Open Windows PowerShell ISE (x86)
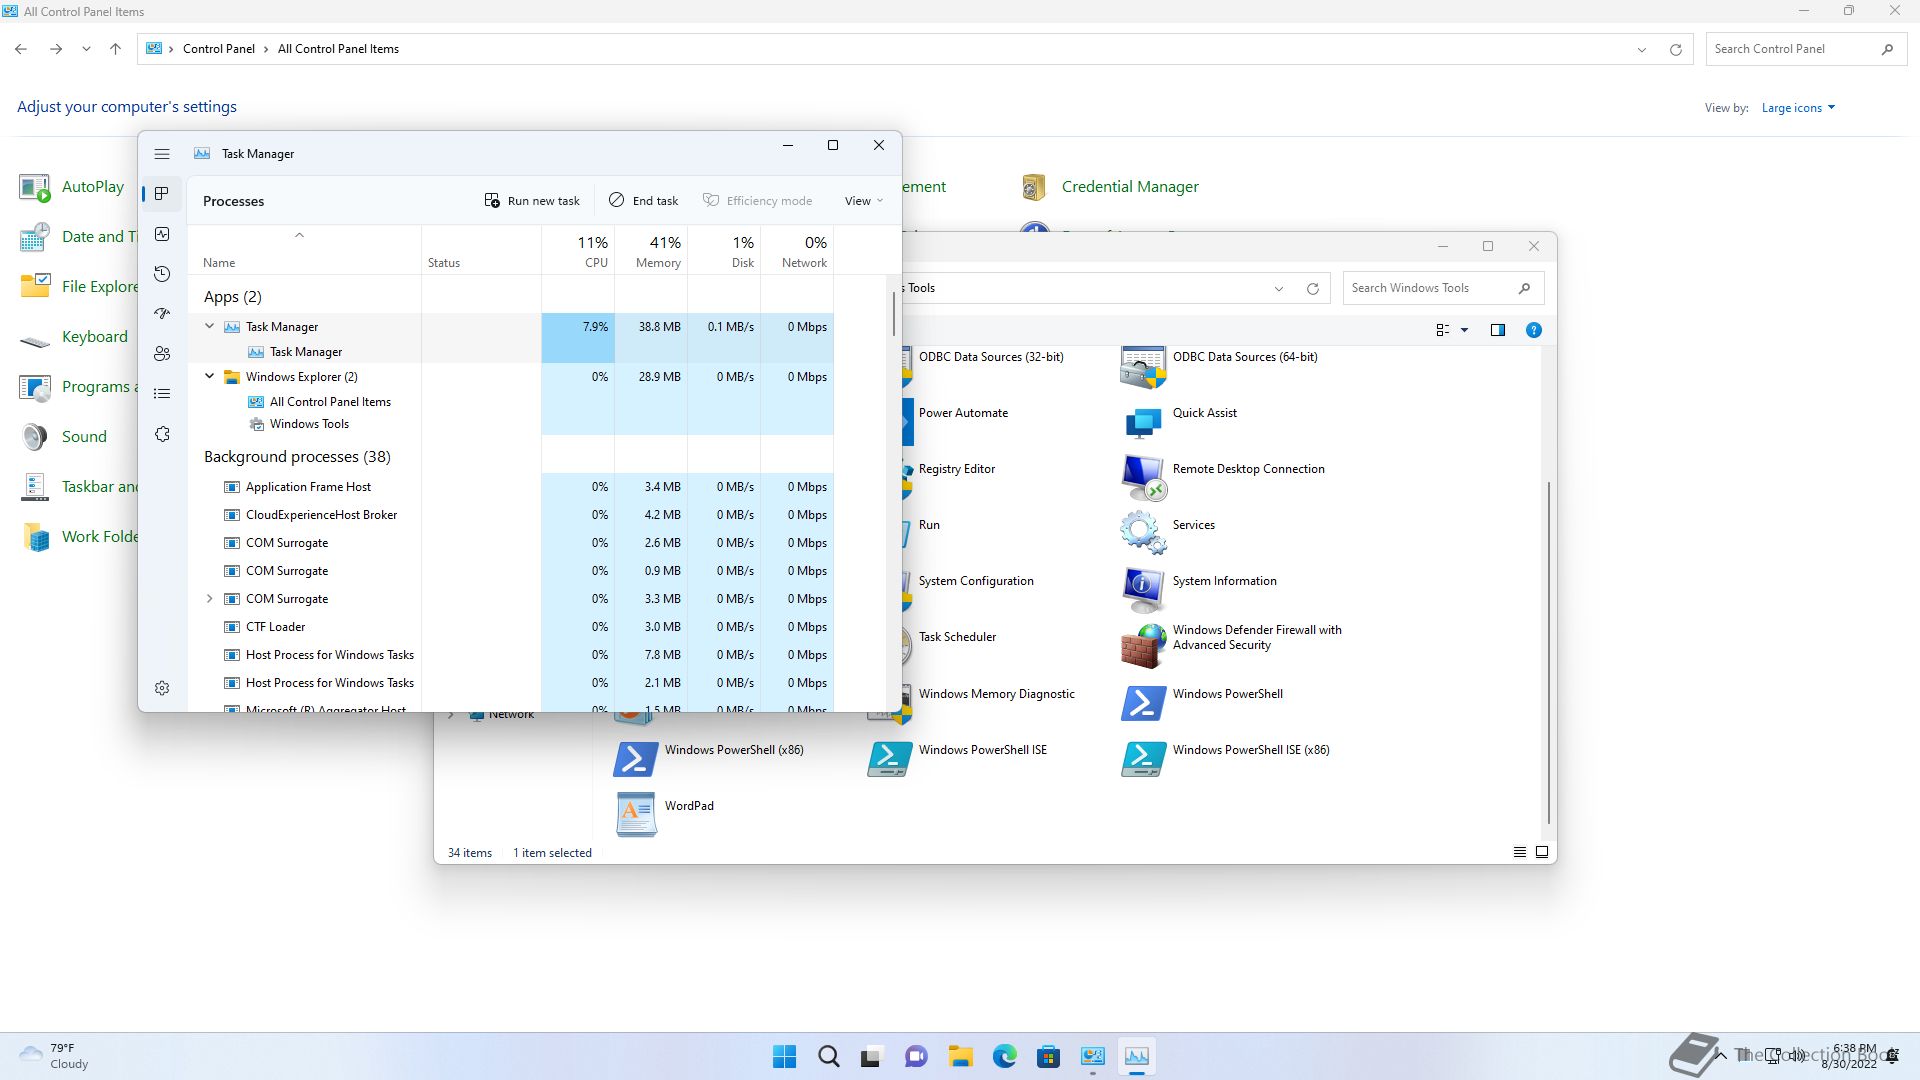The image size is (1920, 1080). click(x=1226, y=759)
